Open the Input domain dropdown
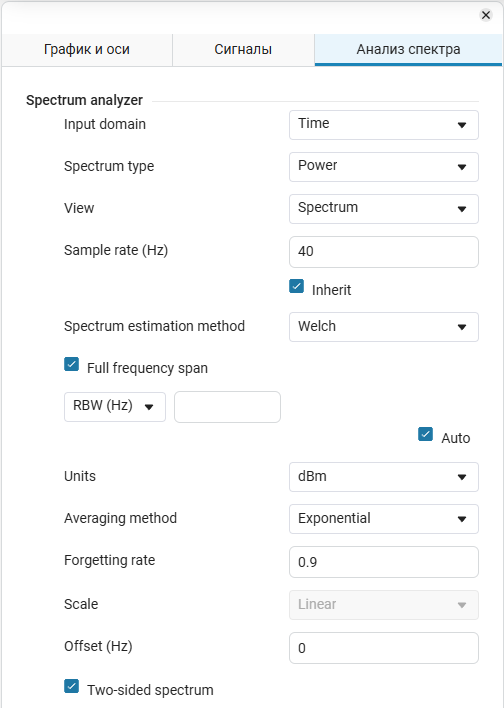 pyautogui.click(x=383, y=125)
